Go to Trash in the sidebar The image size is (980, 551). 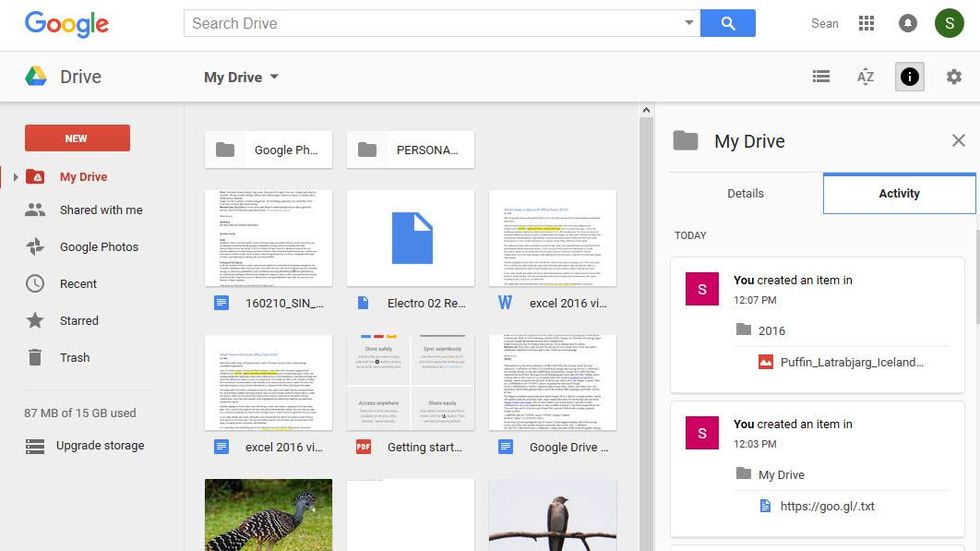pos(75,357)
